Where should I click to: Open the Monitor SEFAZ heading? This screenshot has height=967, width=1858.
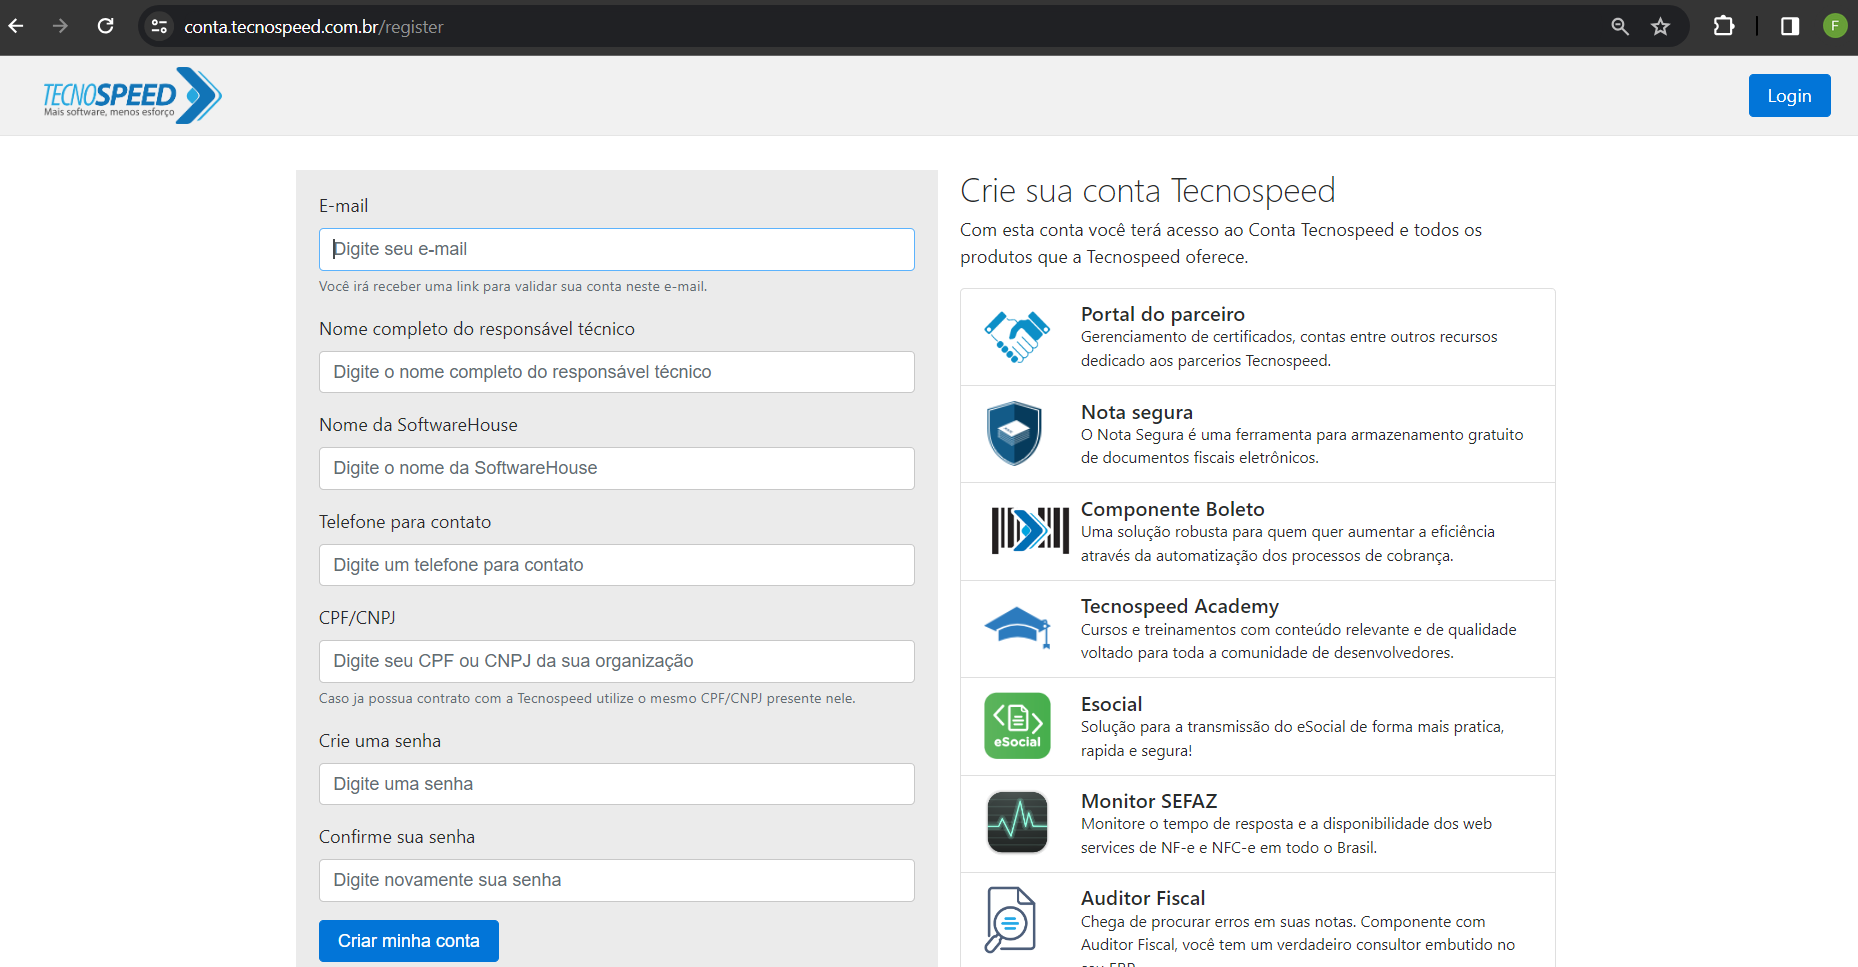click(x=1149, y=801)
